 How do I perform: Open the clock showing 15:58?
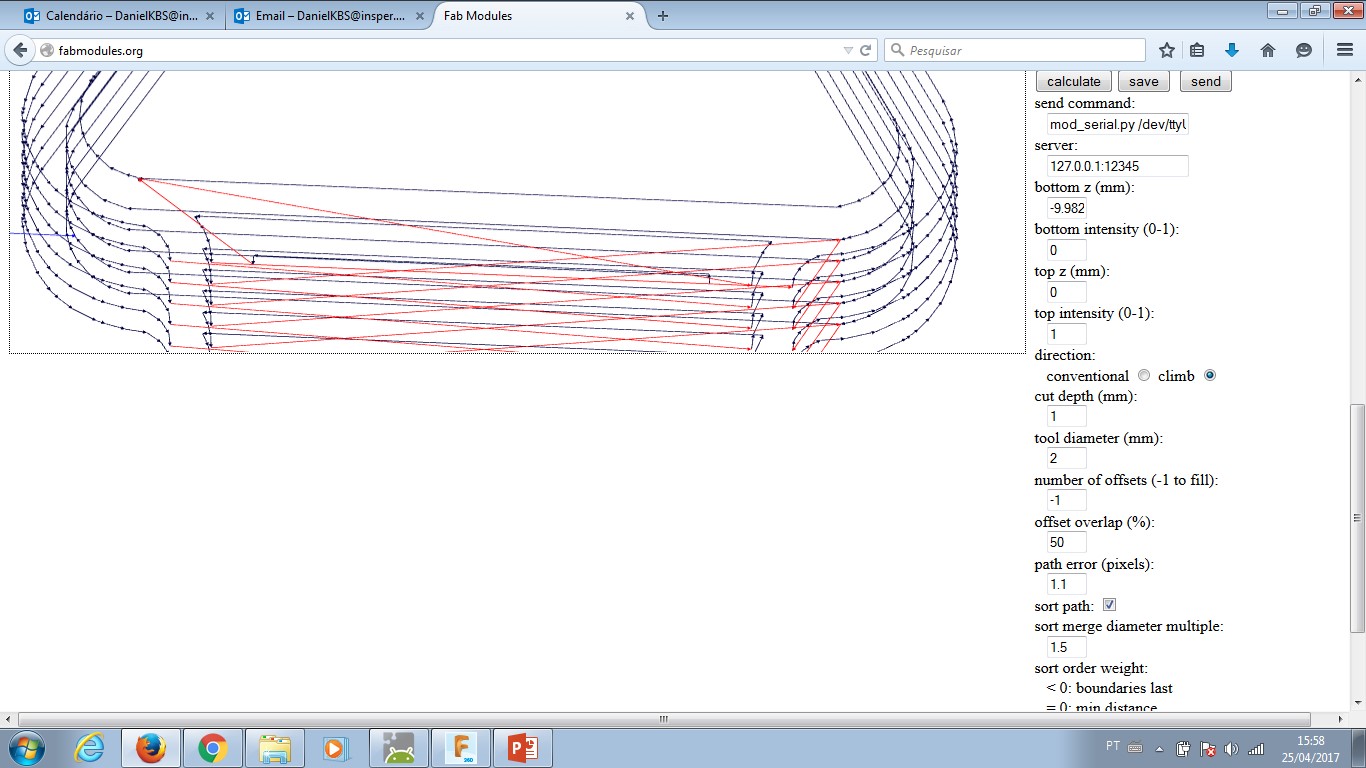(x=1310, y=749)
